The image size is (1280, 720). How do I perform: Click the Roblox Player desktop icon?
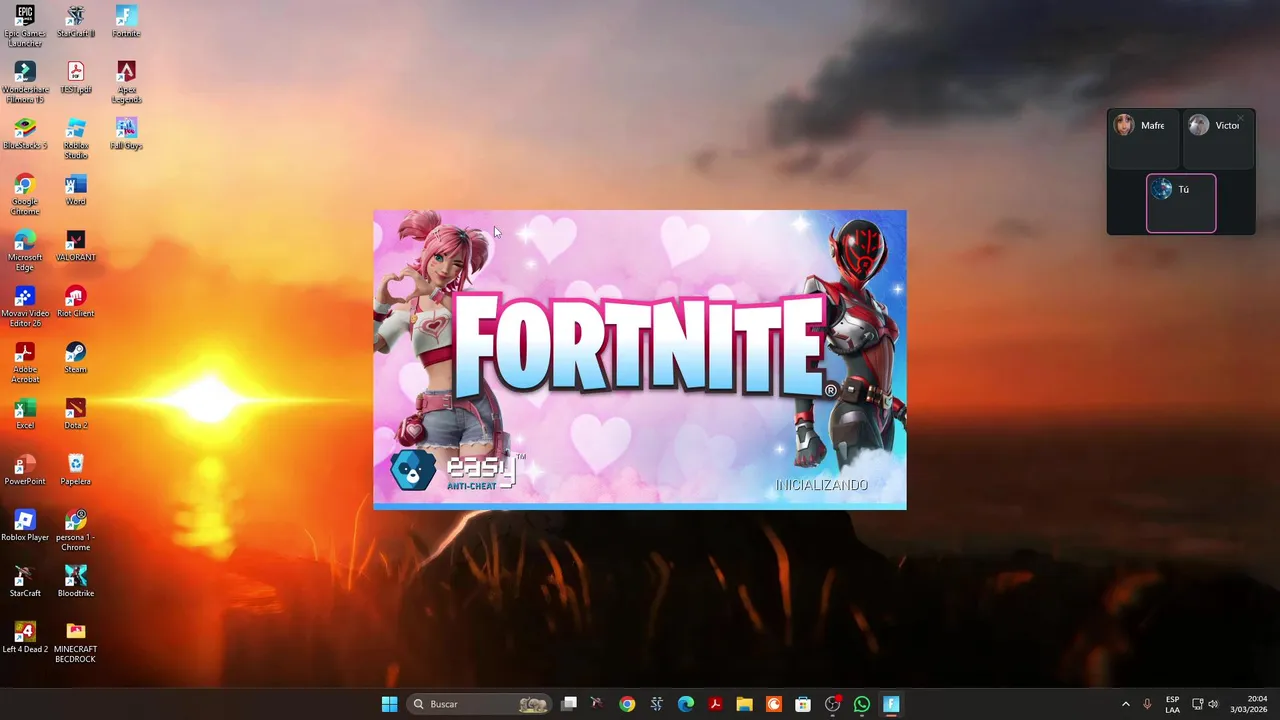click(25, 526)
